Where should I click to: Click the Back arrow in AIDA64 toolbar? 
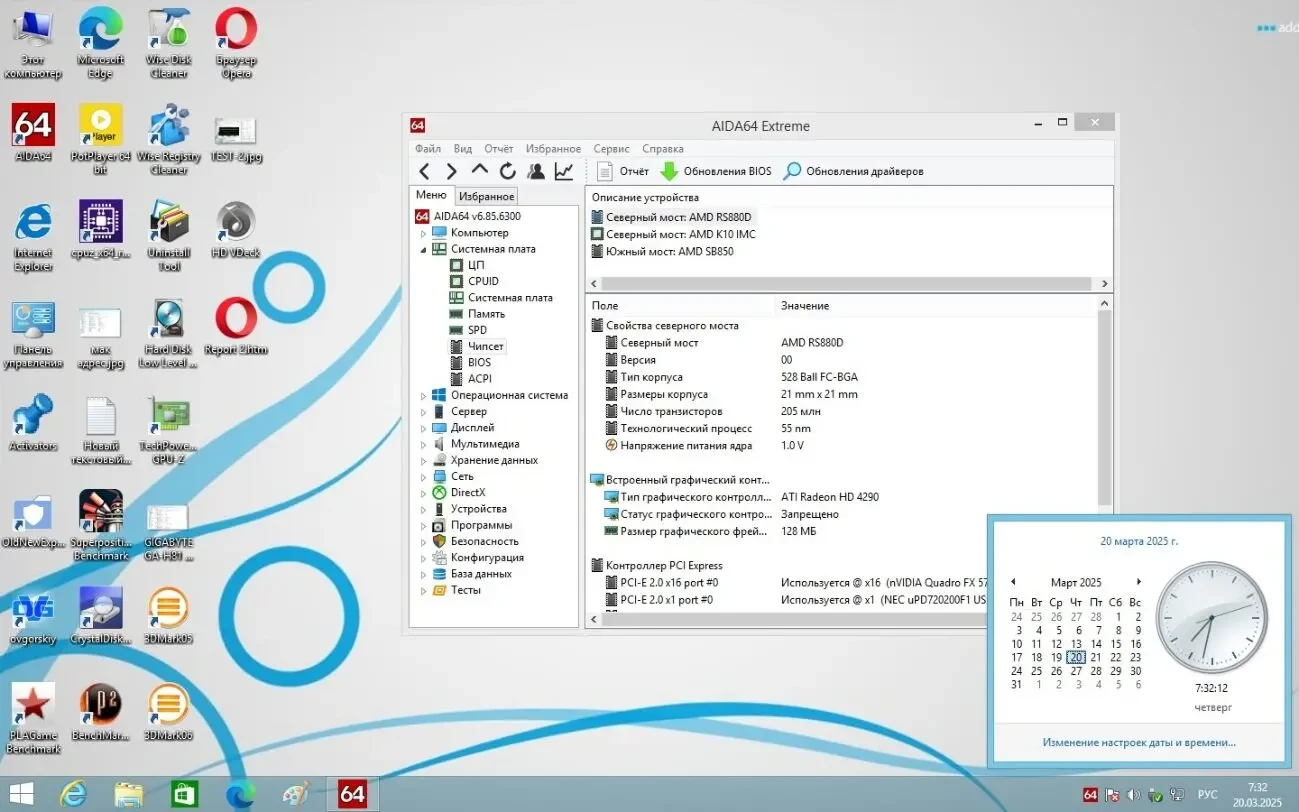(425, 171)
